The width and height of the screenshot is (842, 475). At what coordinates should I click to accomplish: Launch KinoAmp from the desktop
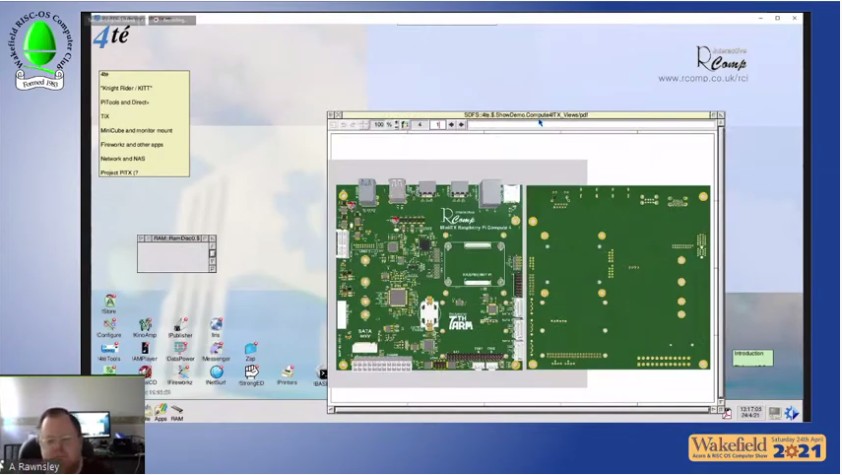point(145,327)
